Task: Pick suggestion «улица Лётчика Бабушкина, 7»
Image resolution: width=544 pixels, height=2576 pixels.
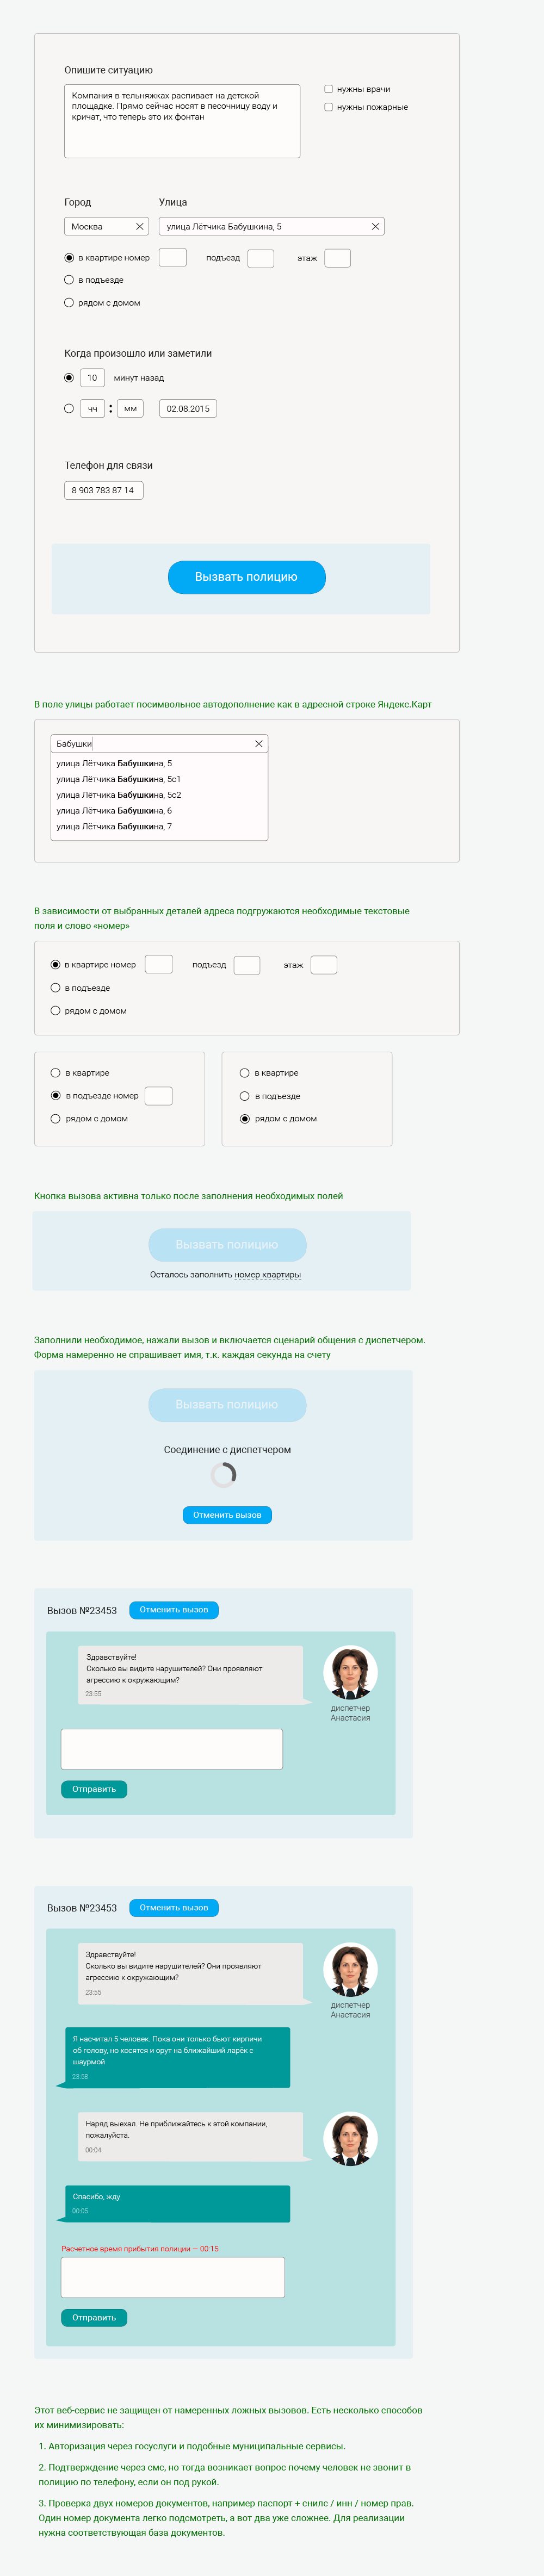Action: 114,827
